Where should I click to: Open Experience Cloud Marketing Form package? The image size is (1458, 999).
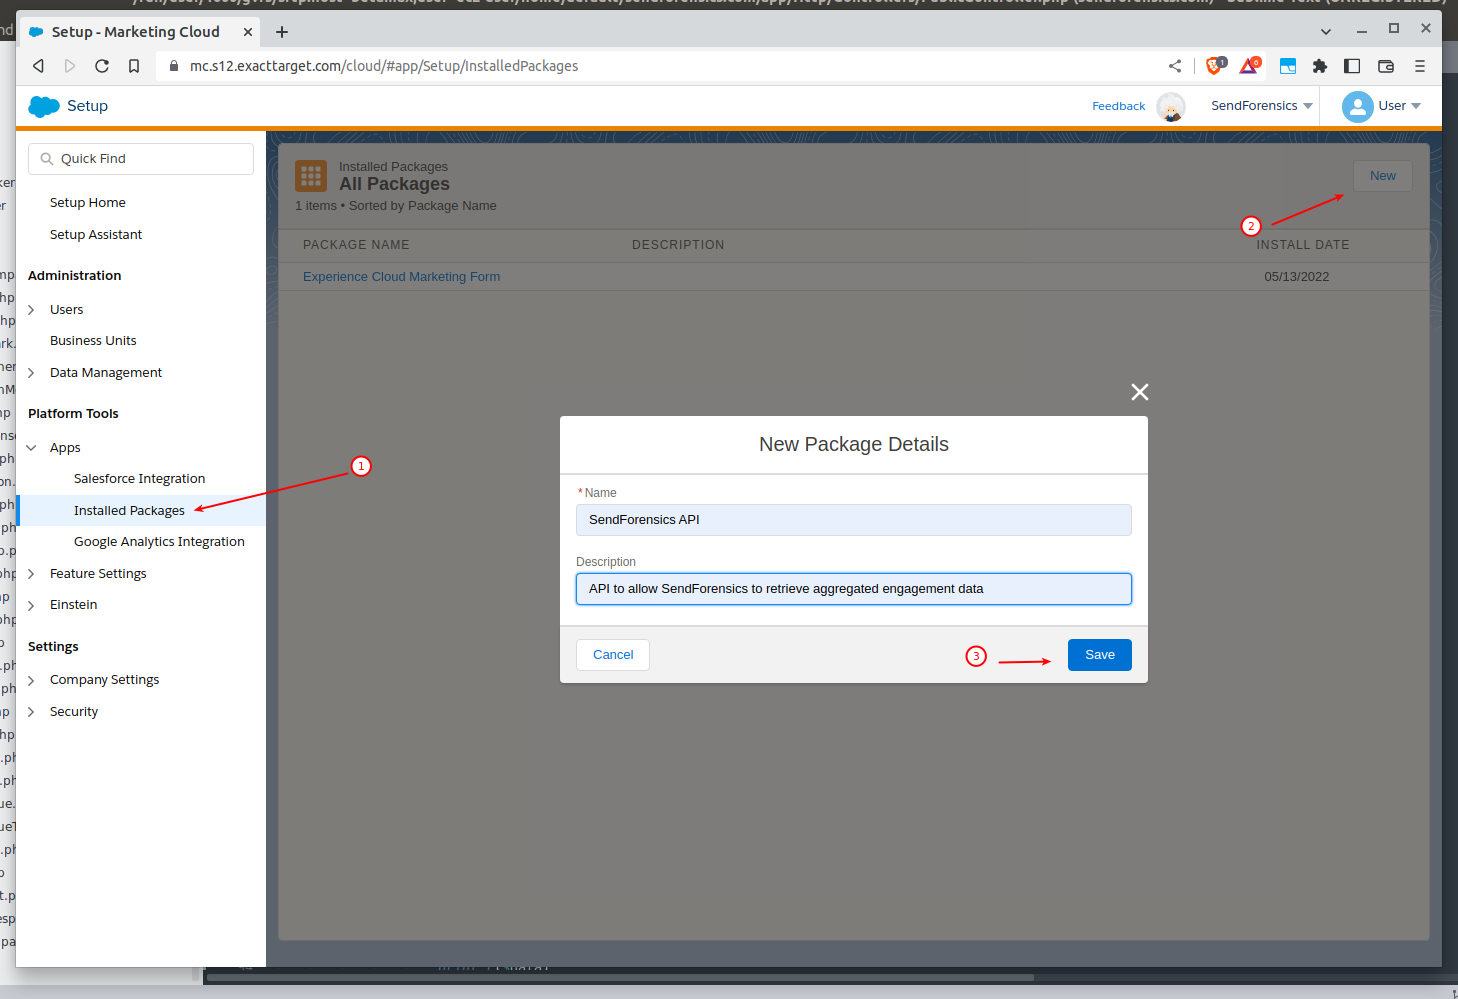401,277
